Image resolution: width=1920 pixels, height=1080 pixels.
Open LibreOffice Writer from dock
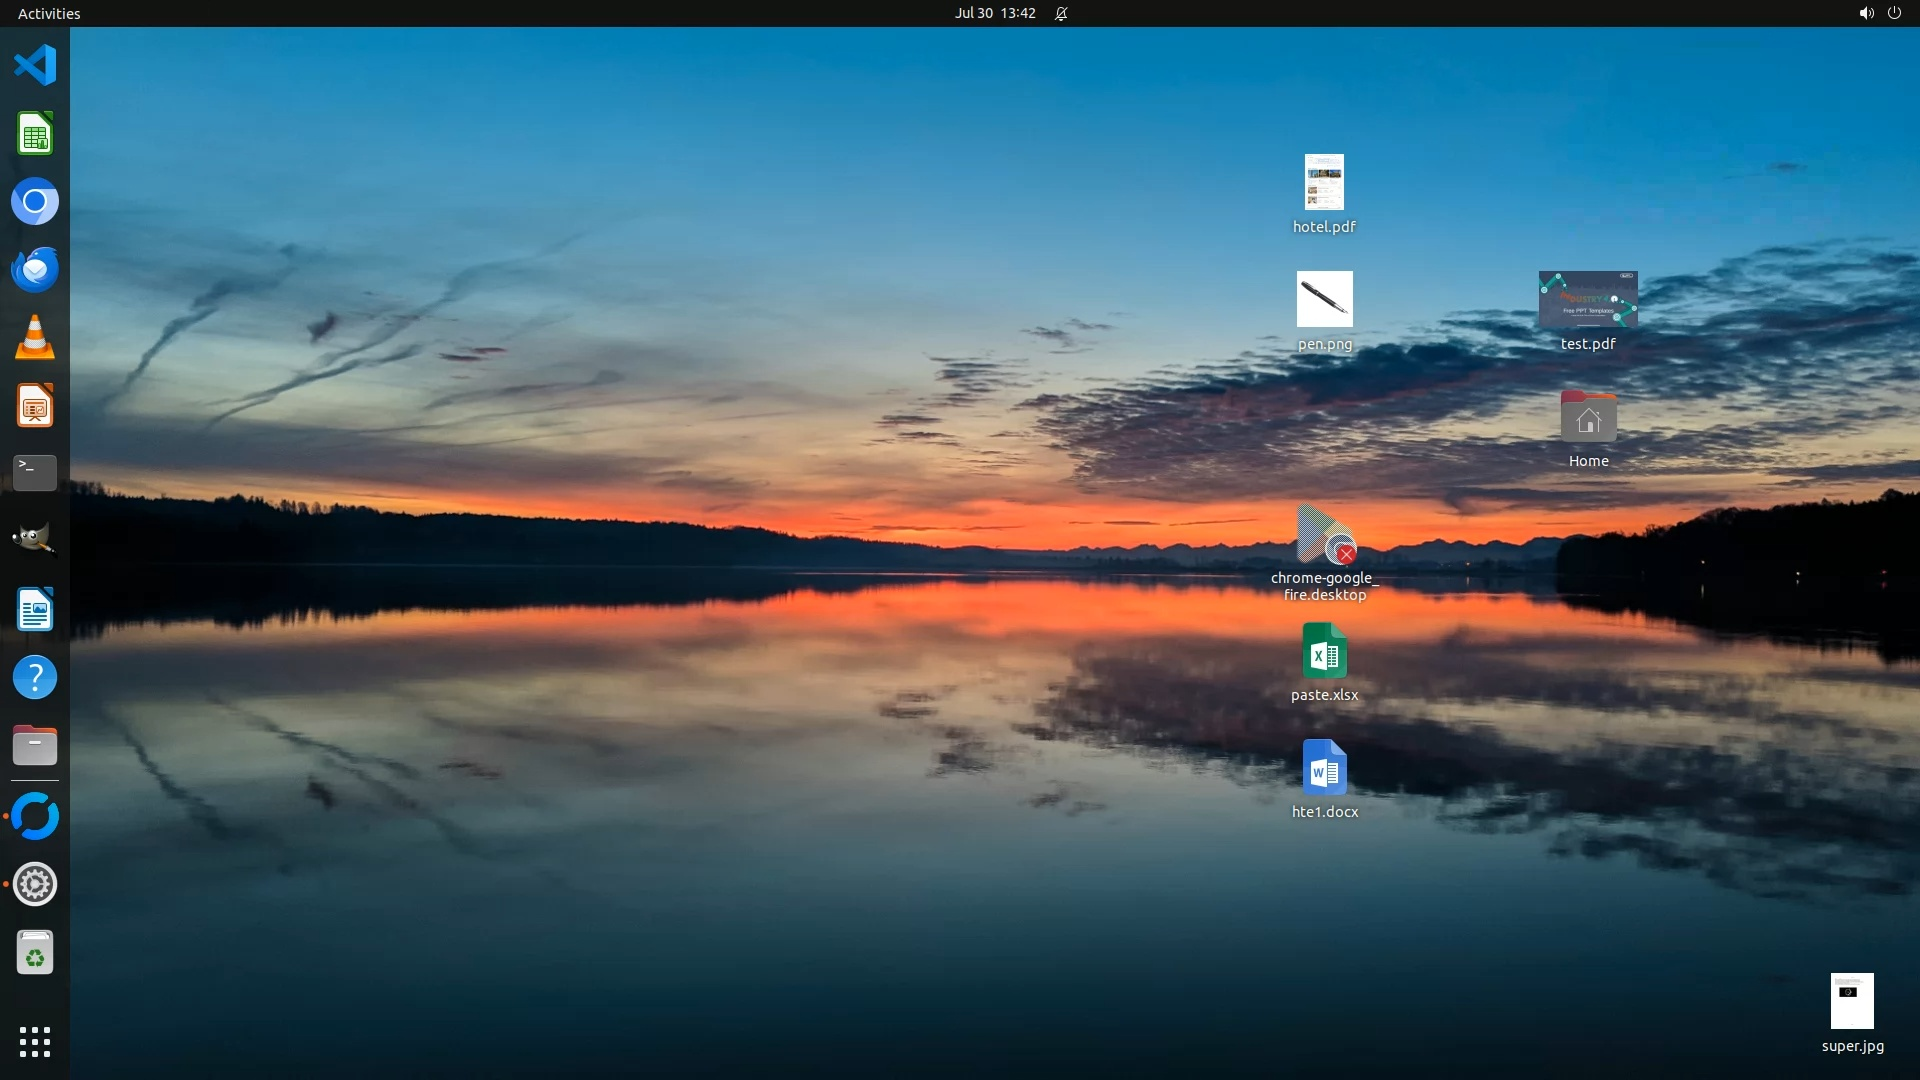pos(35,610)
